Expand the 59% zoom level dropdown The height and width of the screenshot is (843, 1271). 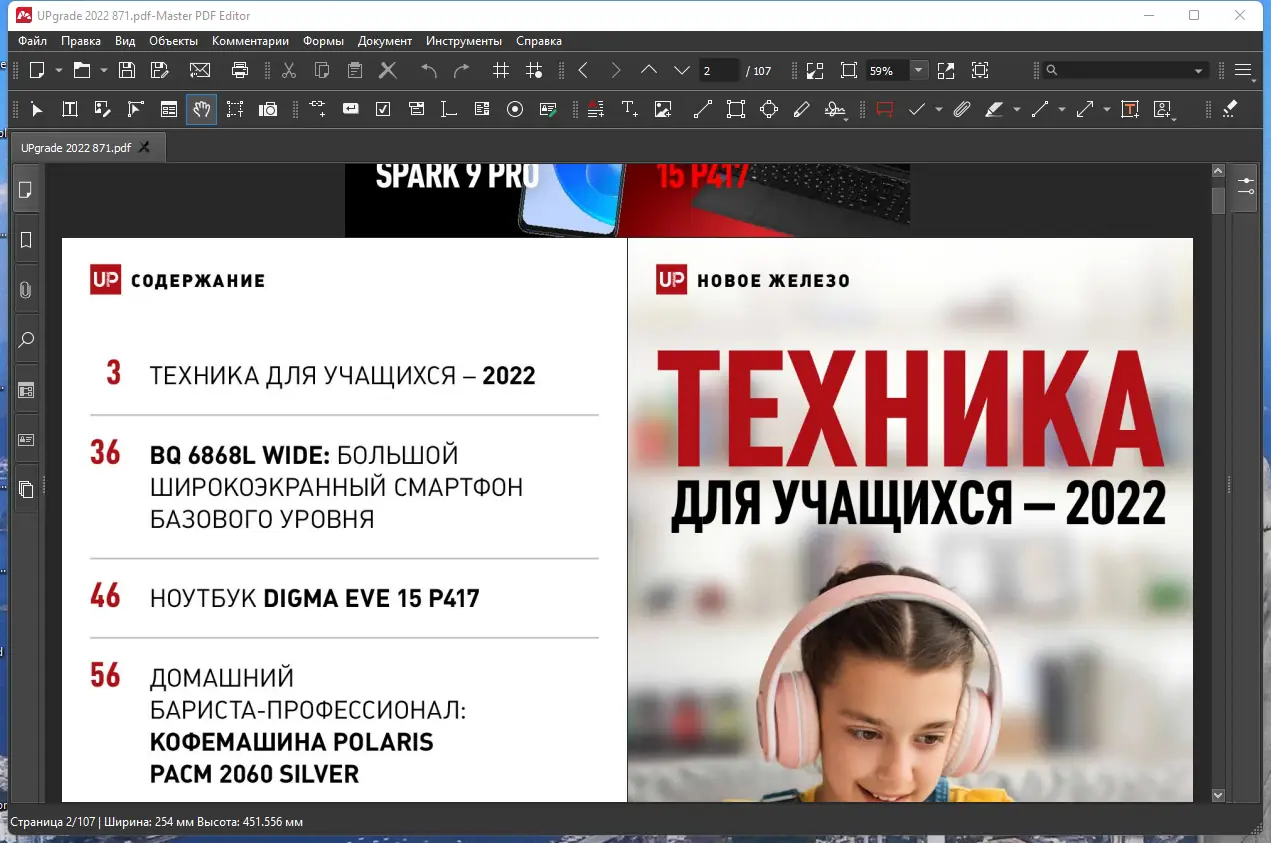pos(918,71)
